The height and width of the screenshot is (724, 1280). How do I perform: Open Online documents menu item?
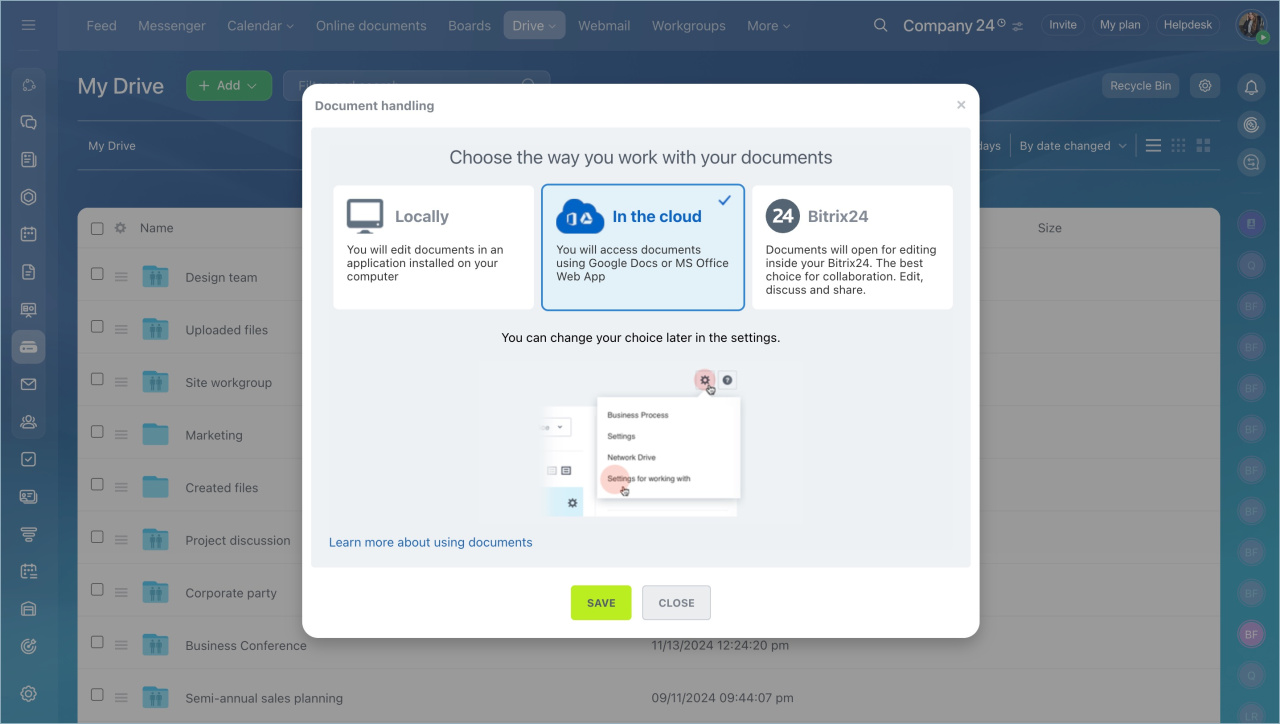coord(371,25)
